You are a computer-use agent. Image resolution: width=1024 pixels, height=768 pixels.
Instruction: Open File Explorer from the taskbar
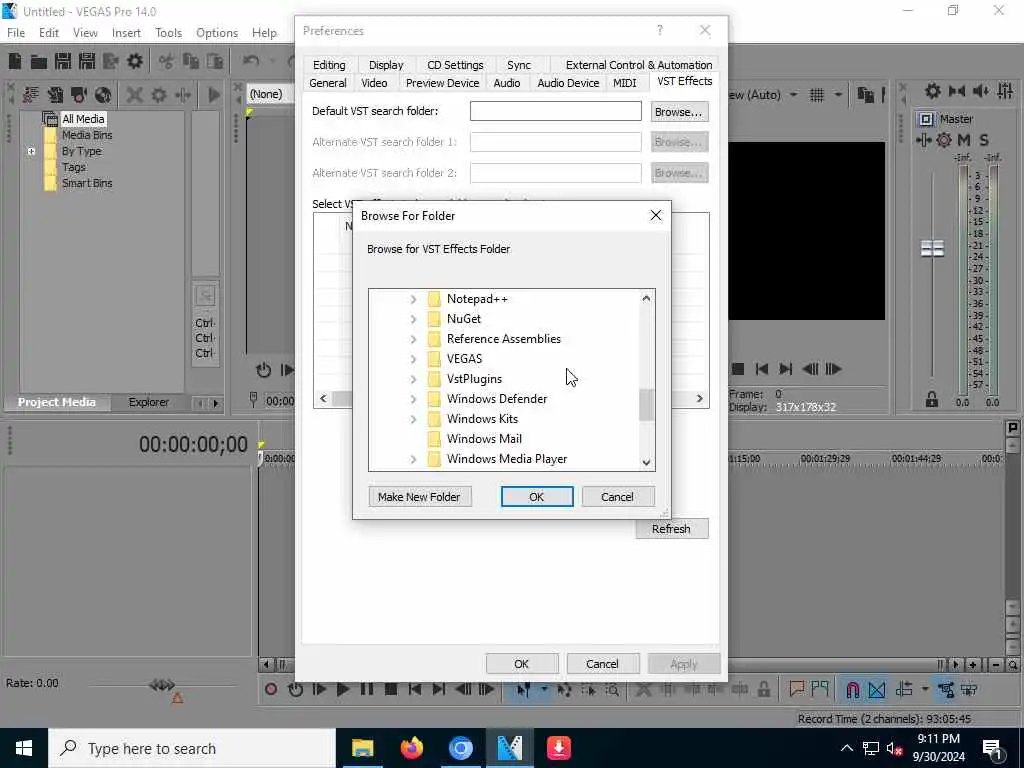pyautogui.click(x=362, y=748)
